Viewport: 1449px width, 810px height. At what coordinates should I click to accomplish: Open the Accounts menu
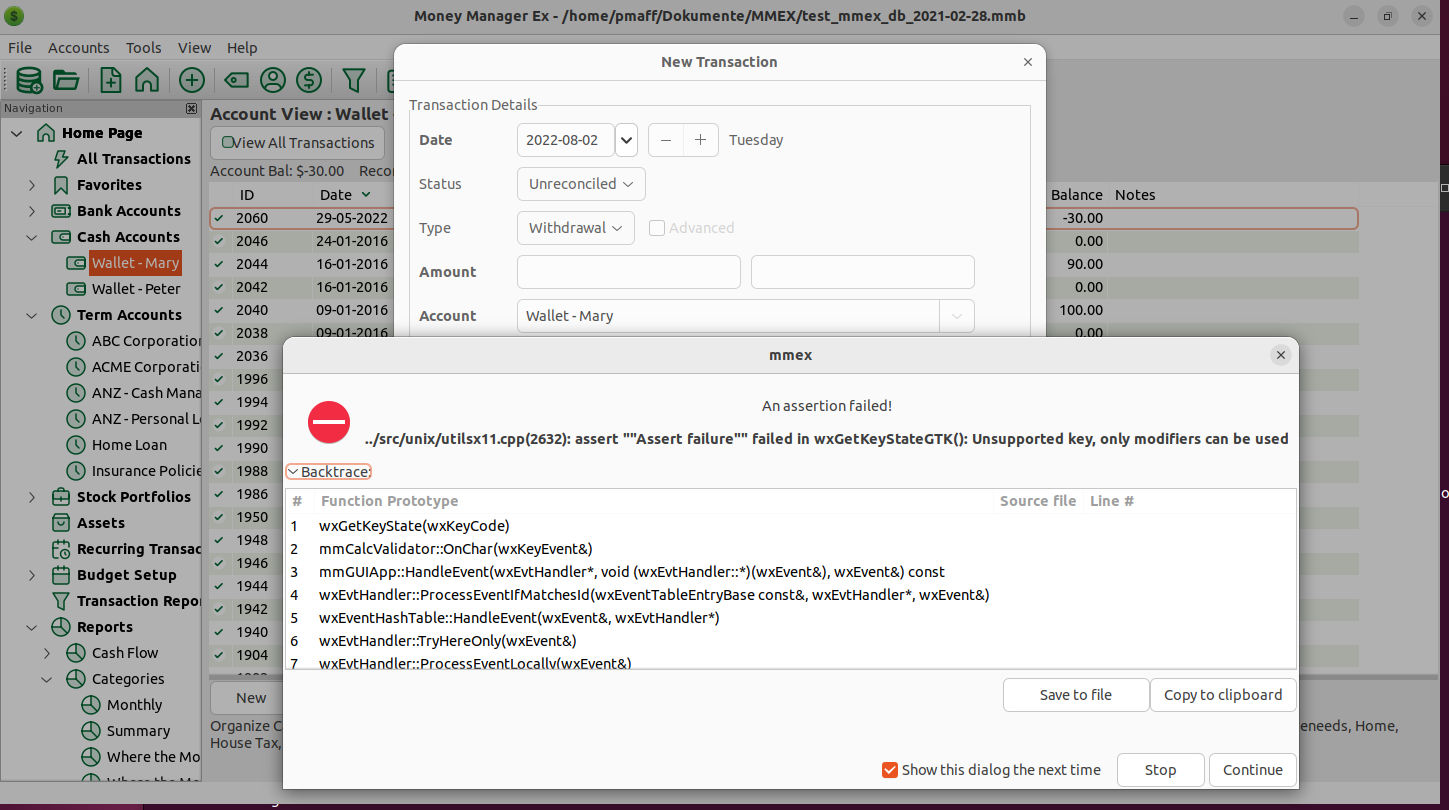click(78, 47)
